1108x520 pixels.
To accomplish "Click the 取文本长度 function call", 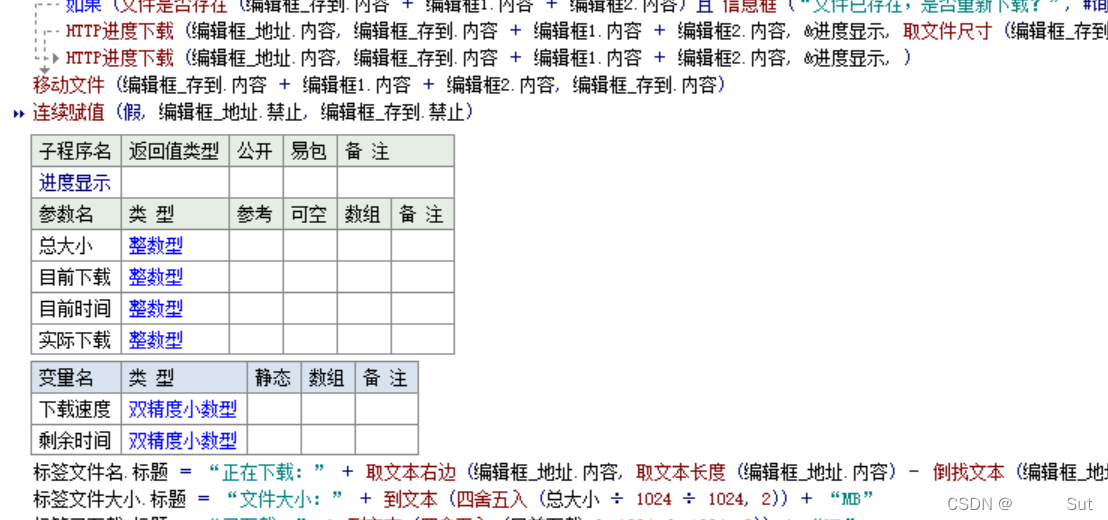I will (x=680, y=471).
